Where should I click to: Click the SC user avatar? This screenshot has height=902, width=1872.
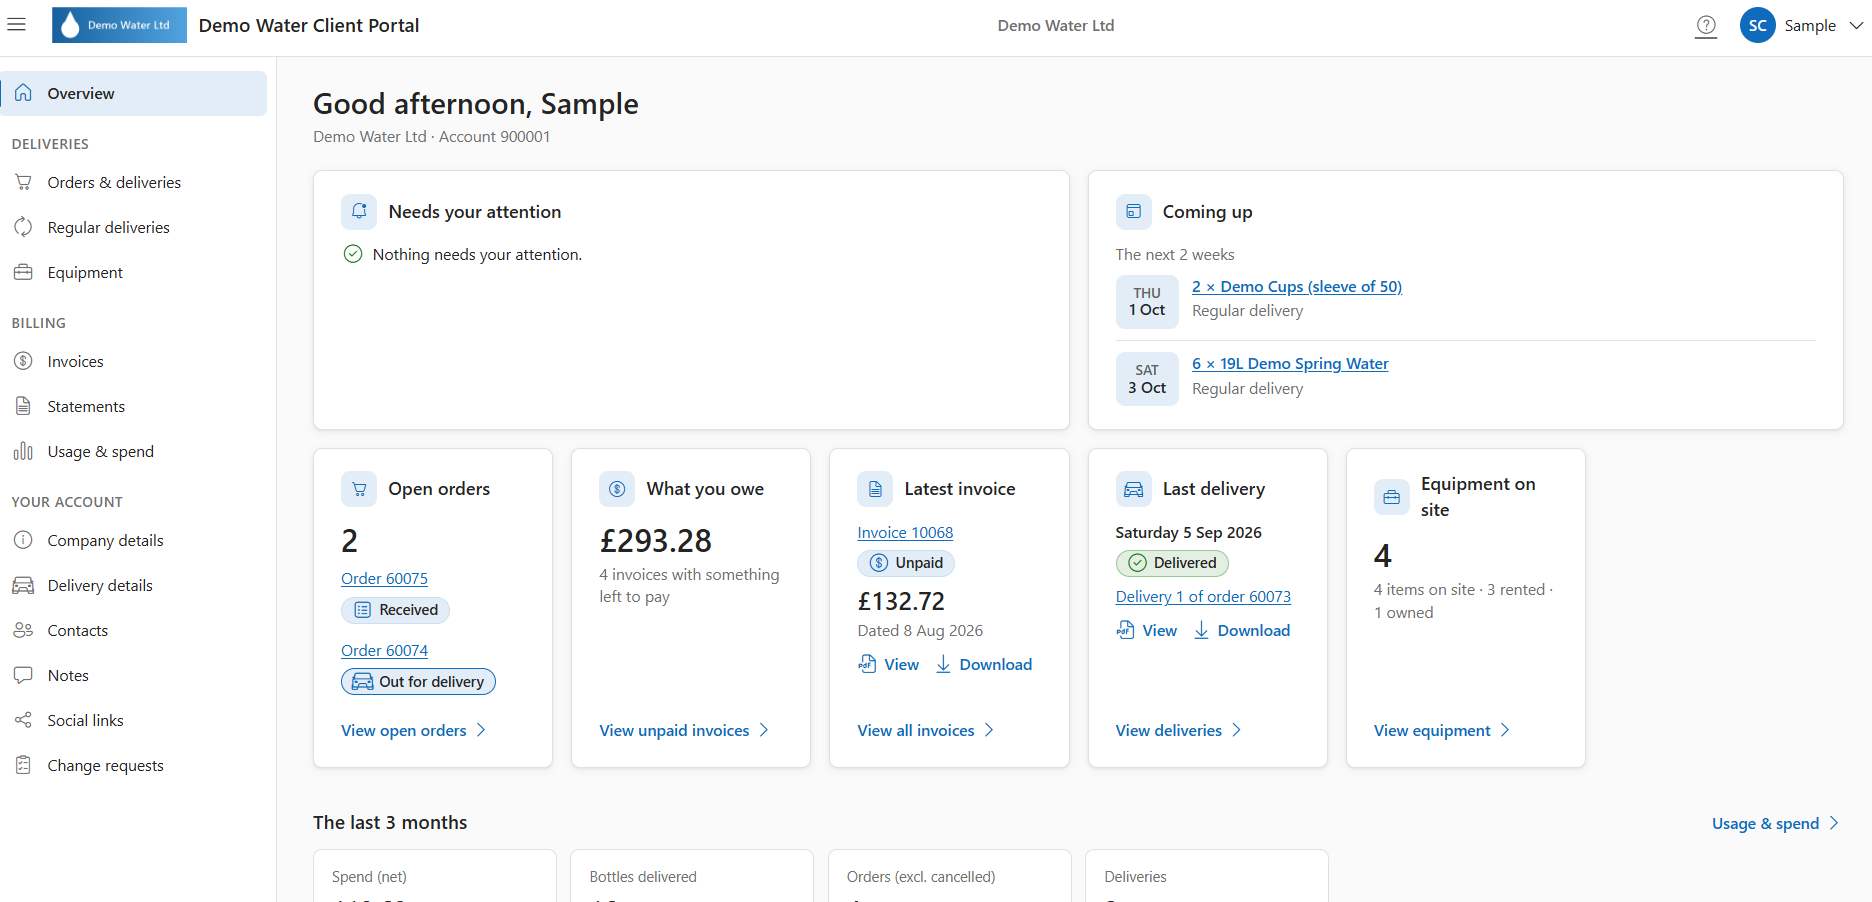tap(1757, 26)
